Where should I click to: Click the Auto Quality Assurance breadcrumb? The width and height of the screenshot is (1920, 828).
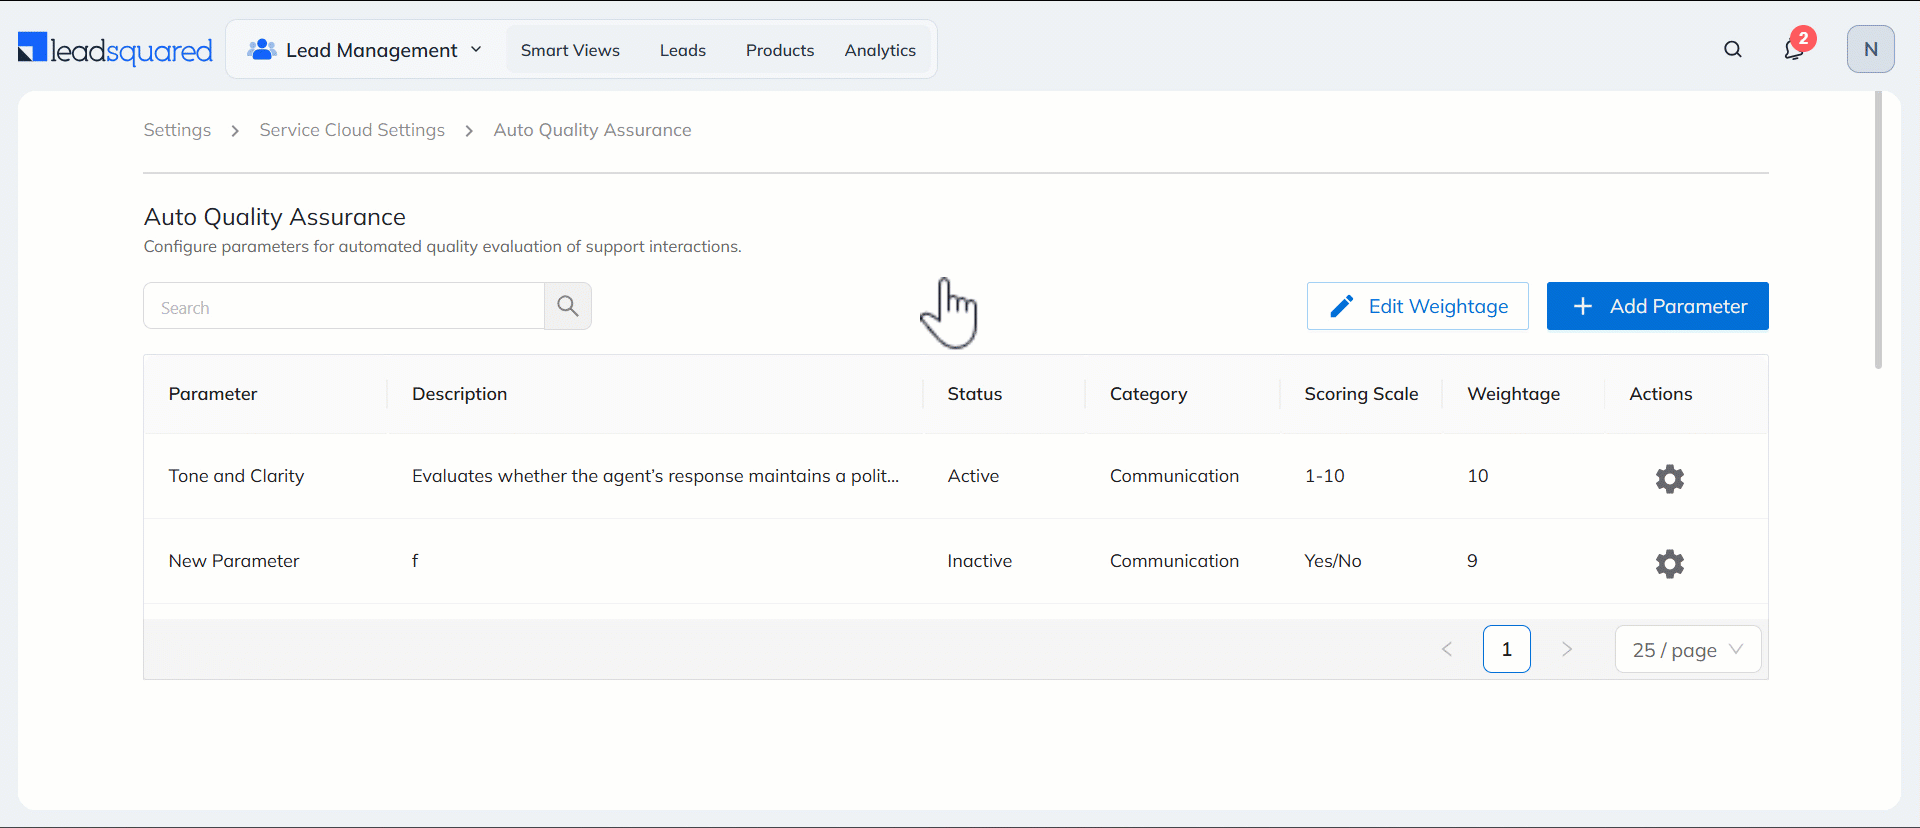(592, 130)
